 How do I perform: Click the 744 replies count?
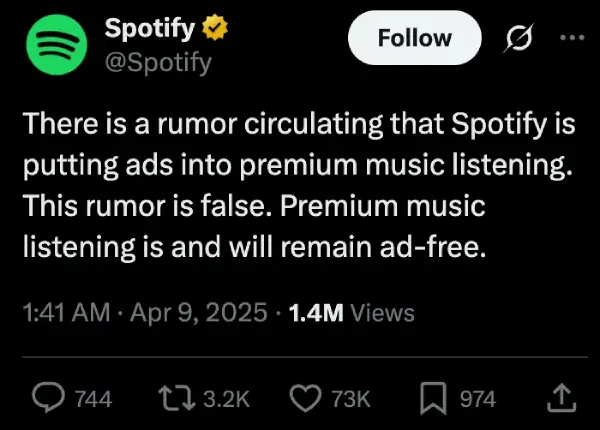tap(93, 399)
